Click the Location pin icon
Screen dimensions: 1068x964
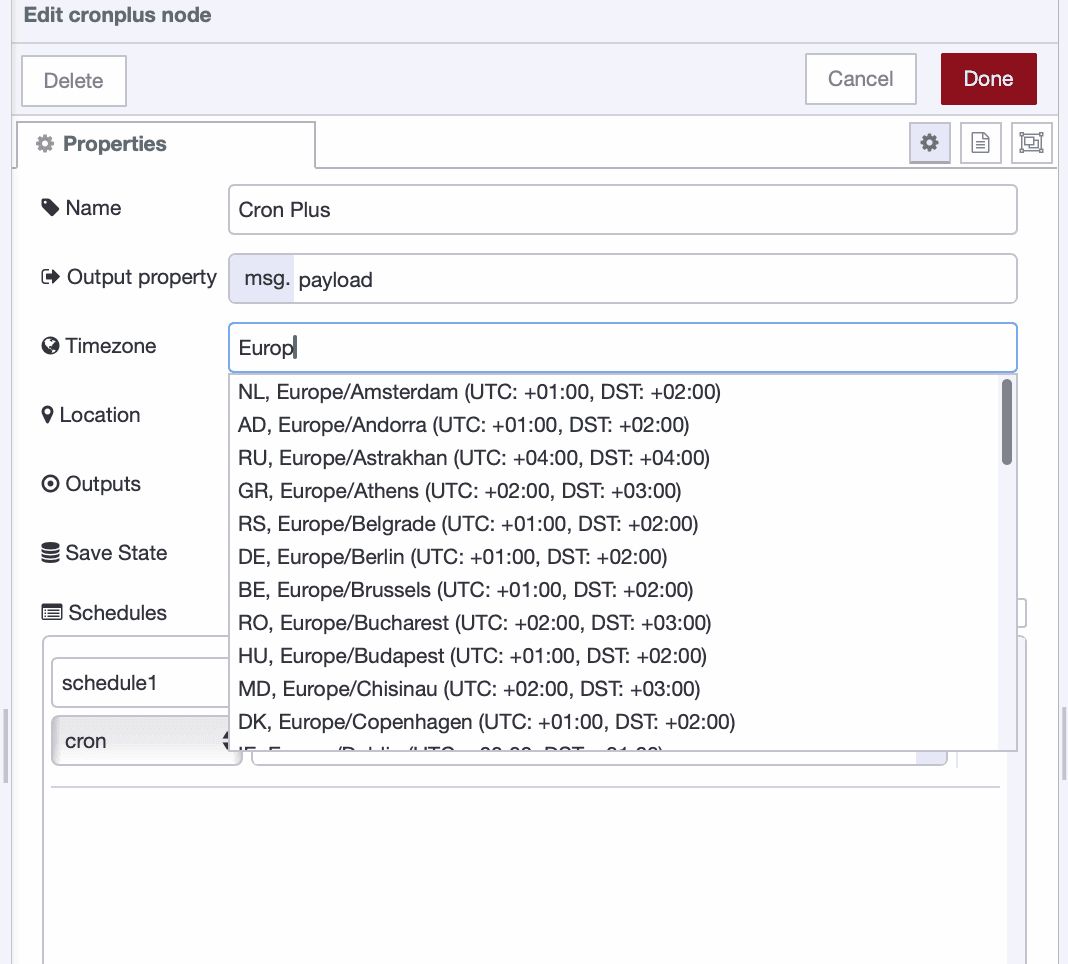pos(47,414)
